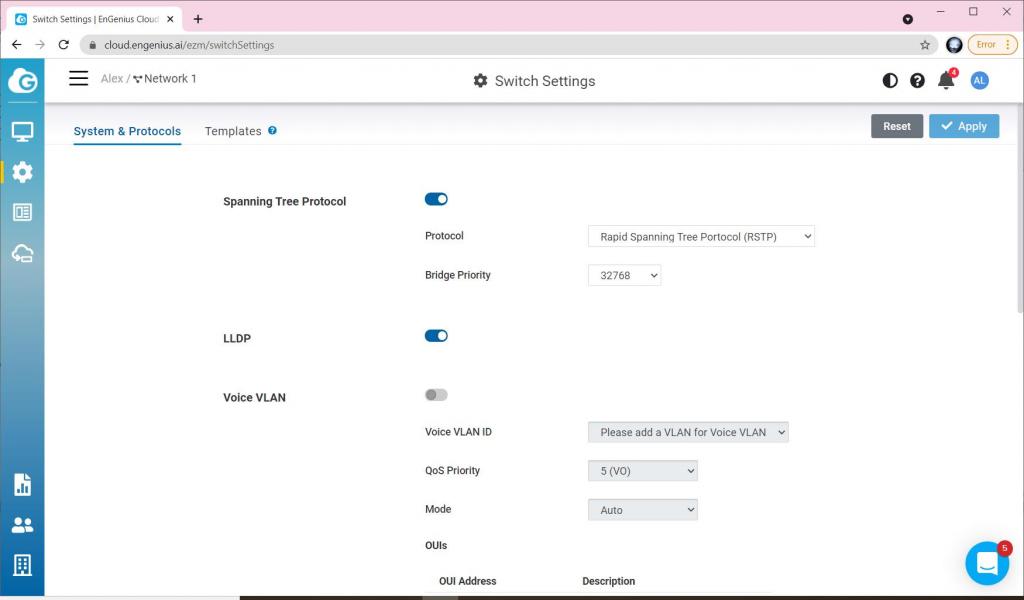Click the Chrome Error update button

tap(992, 45)
